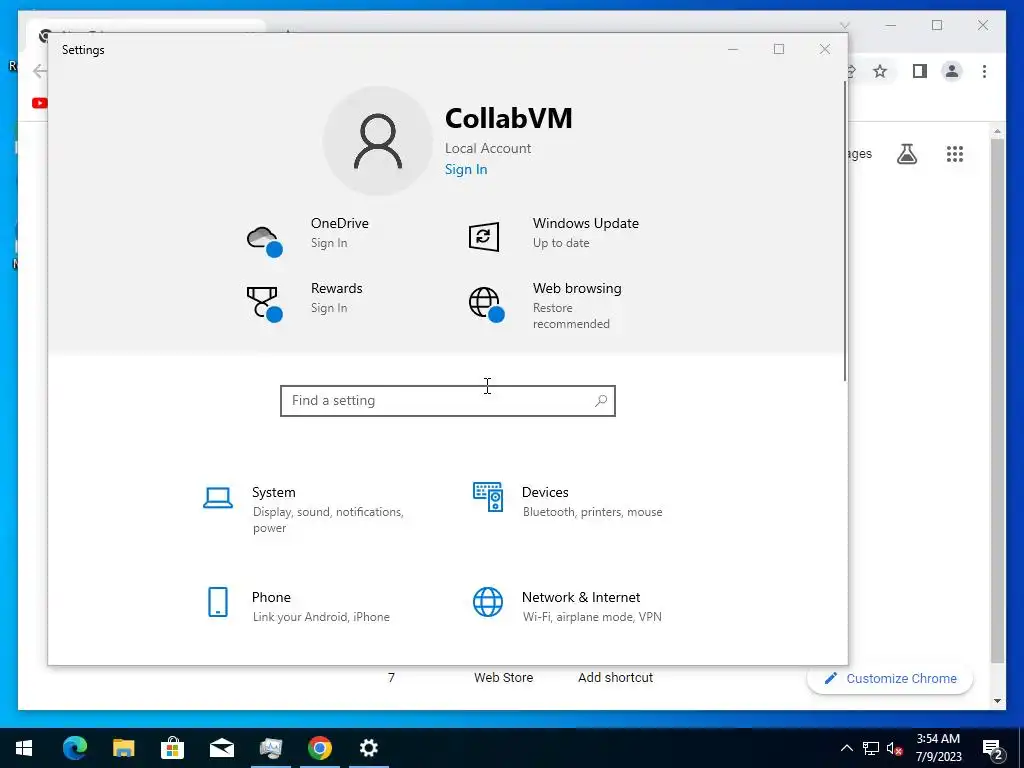Click the OneDrive label
Viewport: 1024px width, 768px height.
[340, 223]
